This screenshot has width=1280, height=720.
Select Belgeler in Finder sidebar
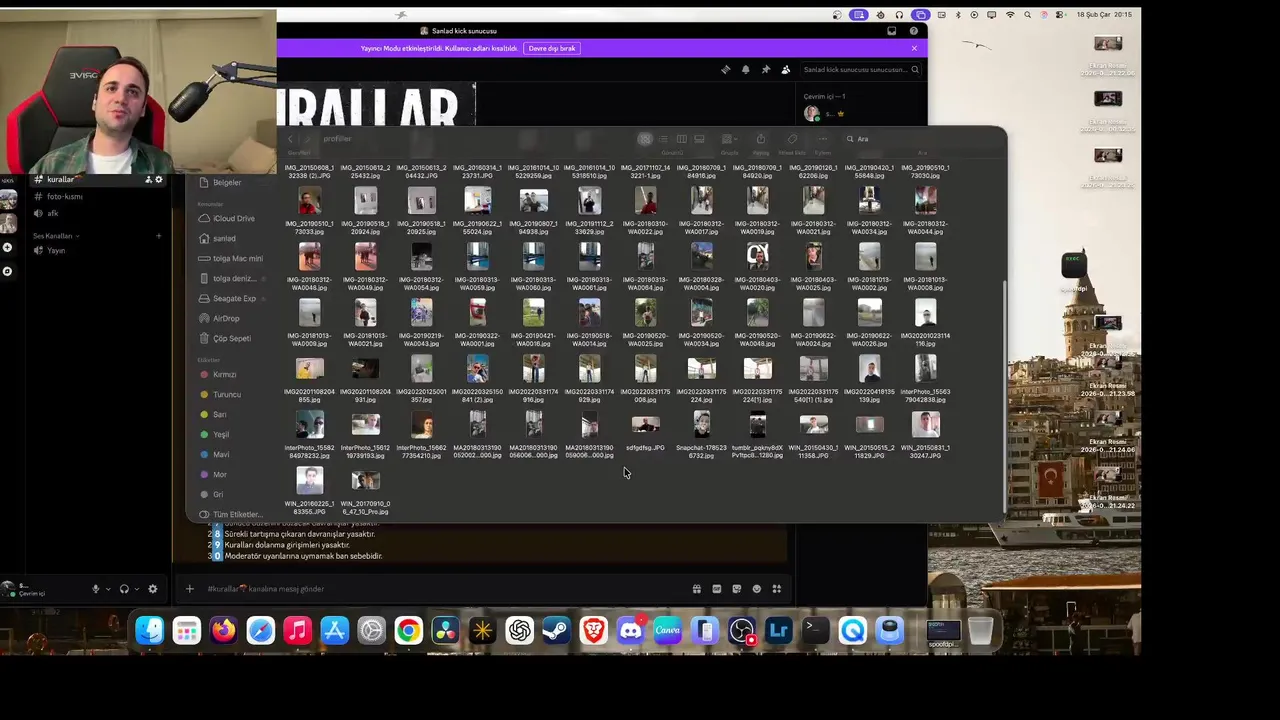point(228,183)
